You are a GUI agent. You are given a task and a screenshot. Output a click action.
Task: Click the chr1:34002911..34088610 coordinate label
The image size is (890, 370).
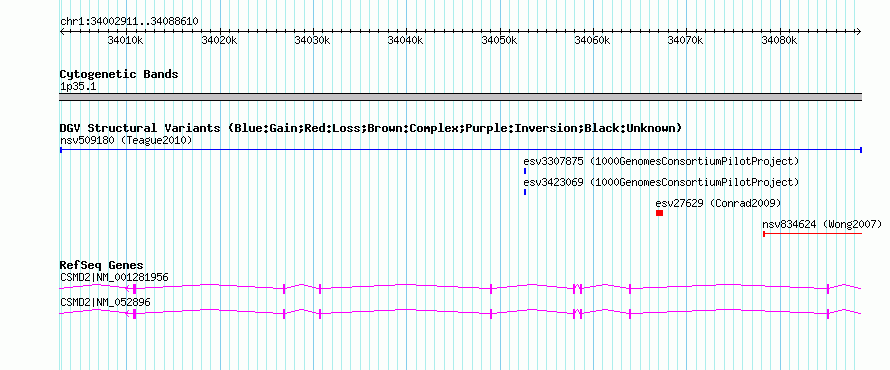(x=129, y=21)
